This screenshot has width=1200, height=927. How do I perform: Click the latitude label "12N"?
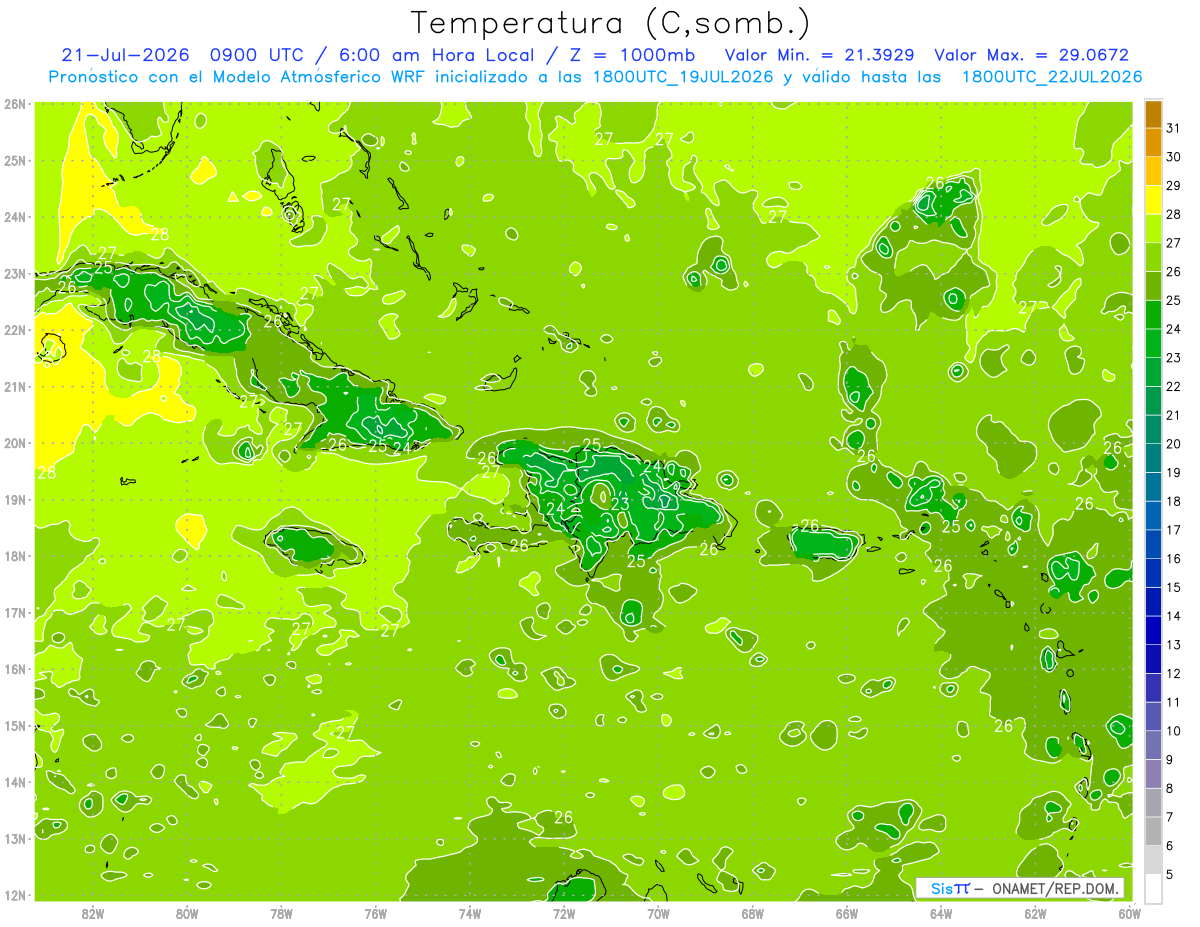click(x=15, y=895)
